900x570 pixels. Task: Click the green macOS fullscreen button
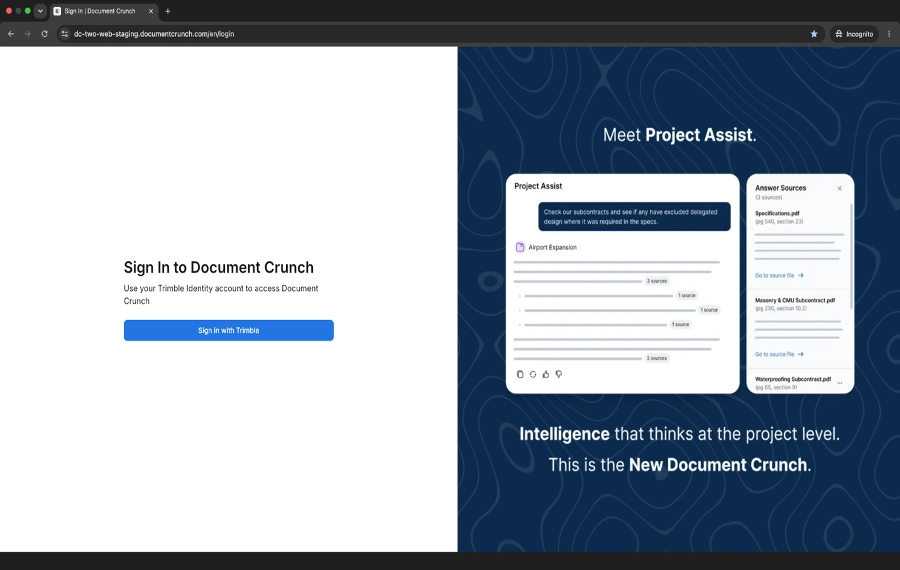point(28,11)
